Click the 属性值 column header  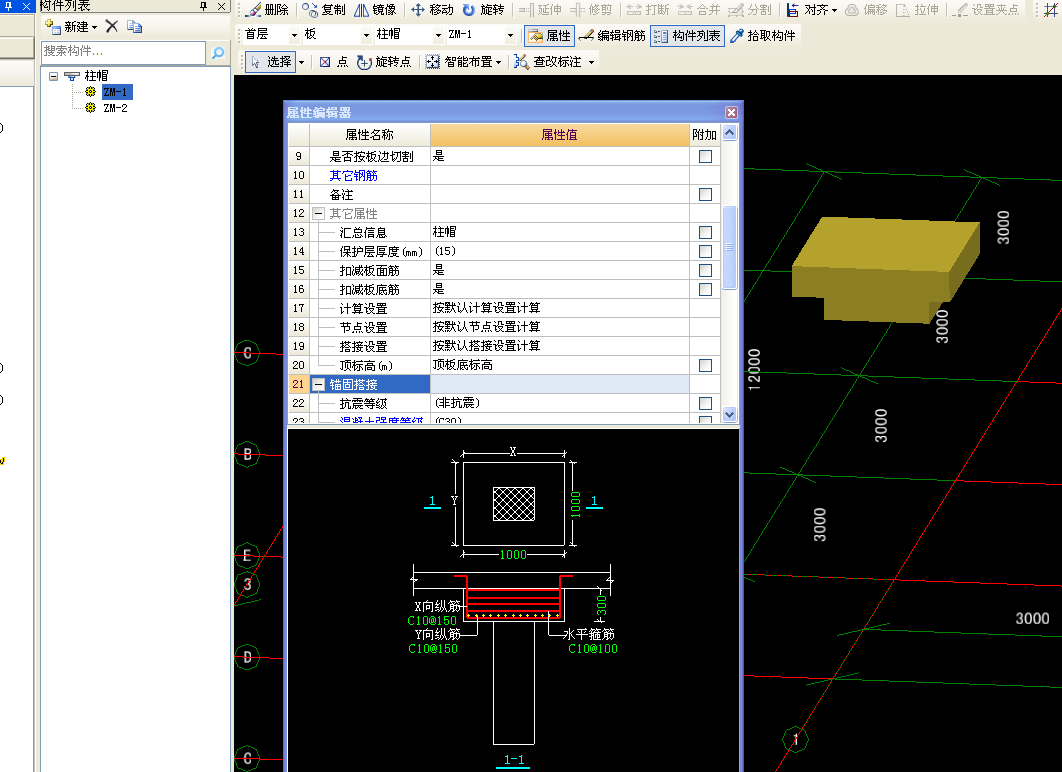click(x=559, y=135)
